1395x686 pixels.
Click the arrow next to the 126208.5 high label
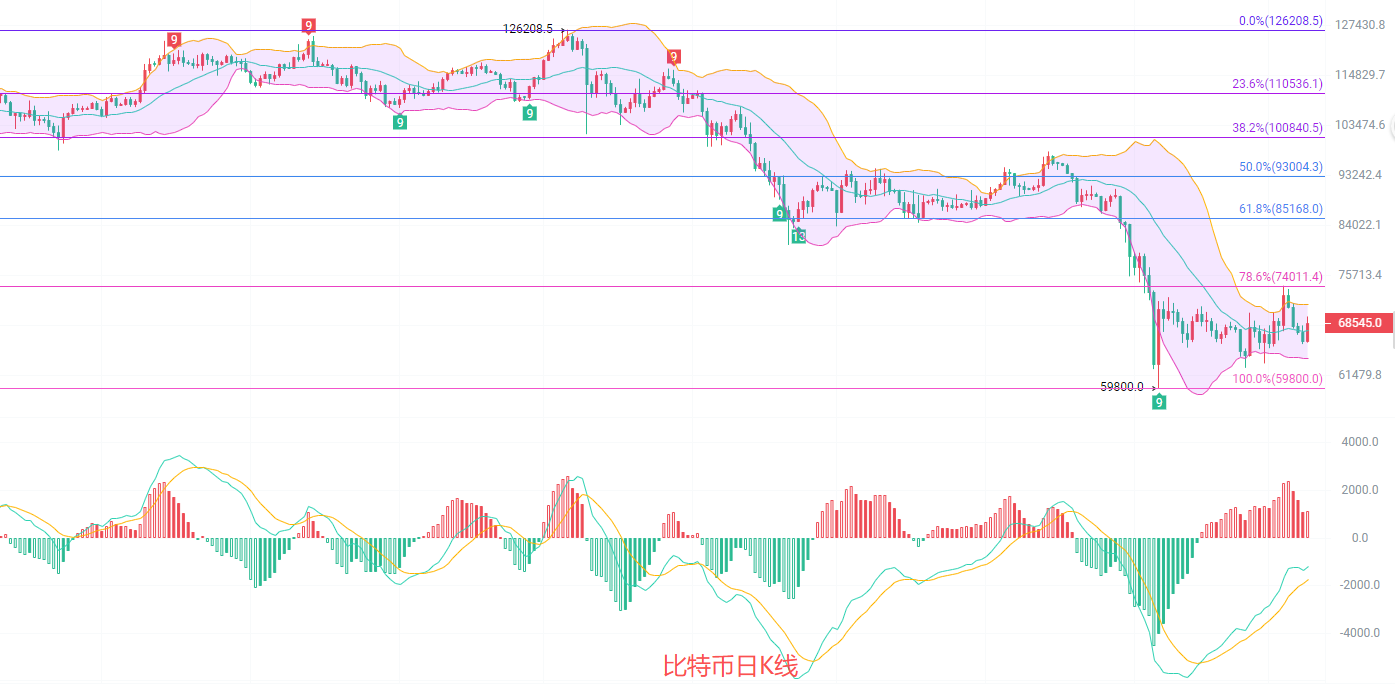pyautogui.click(x=562, y=30)
